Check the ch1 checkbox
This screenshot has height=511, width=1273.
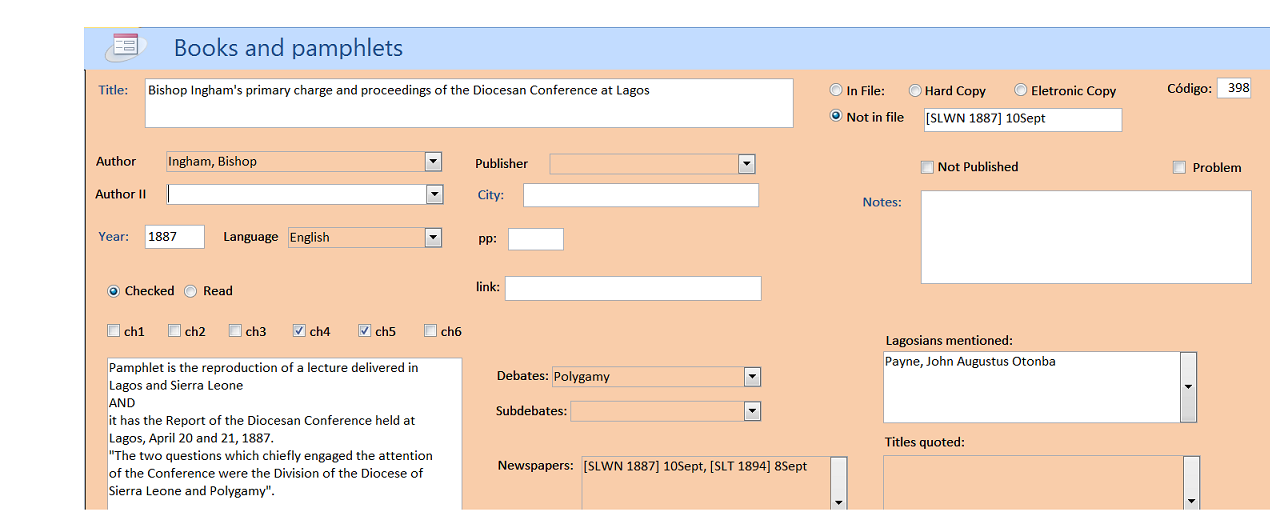(x=114, y=331)
